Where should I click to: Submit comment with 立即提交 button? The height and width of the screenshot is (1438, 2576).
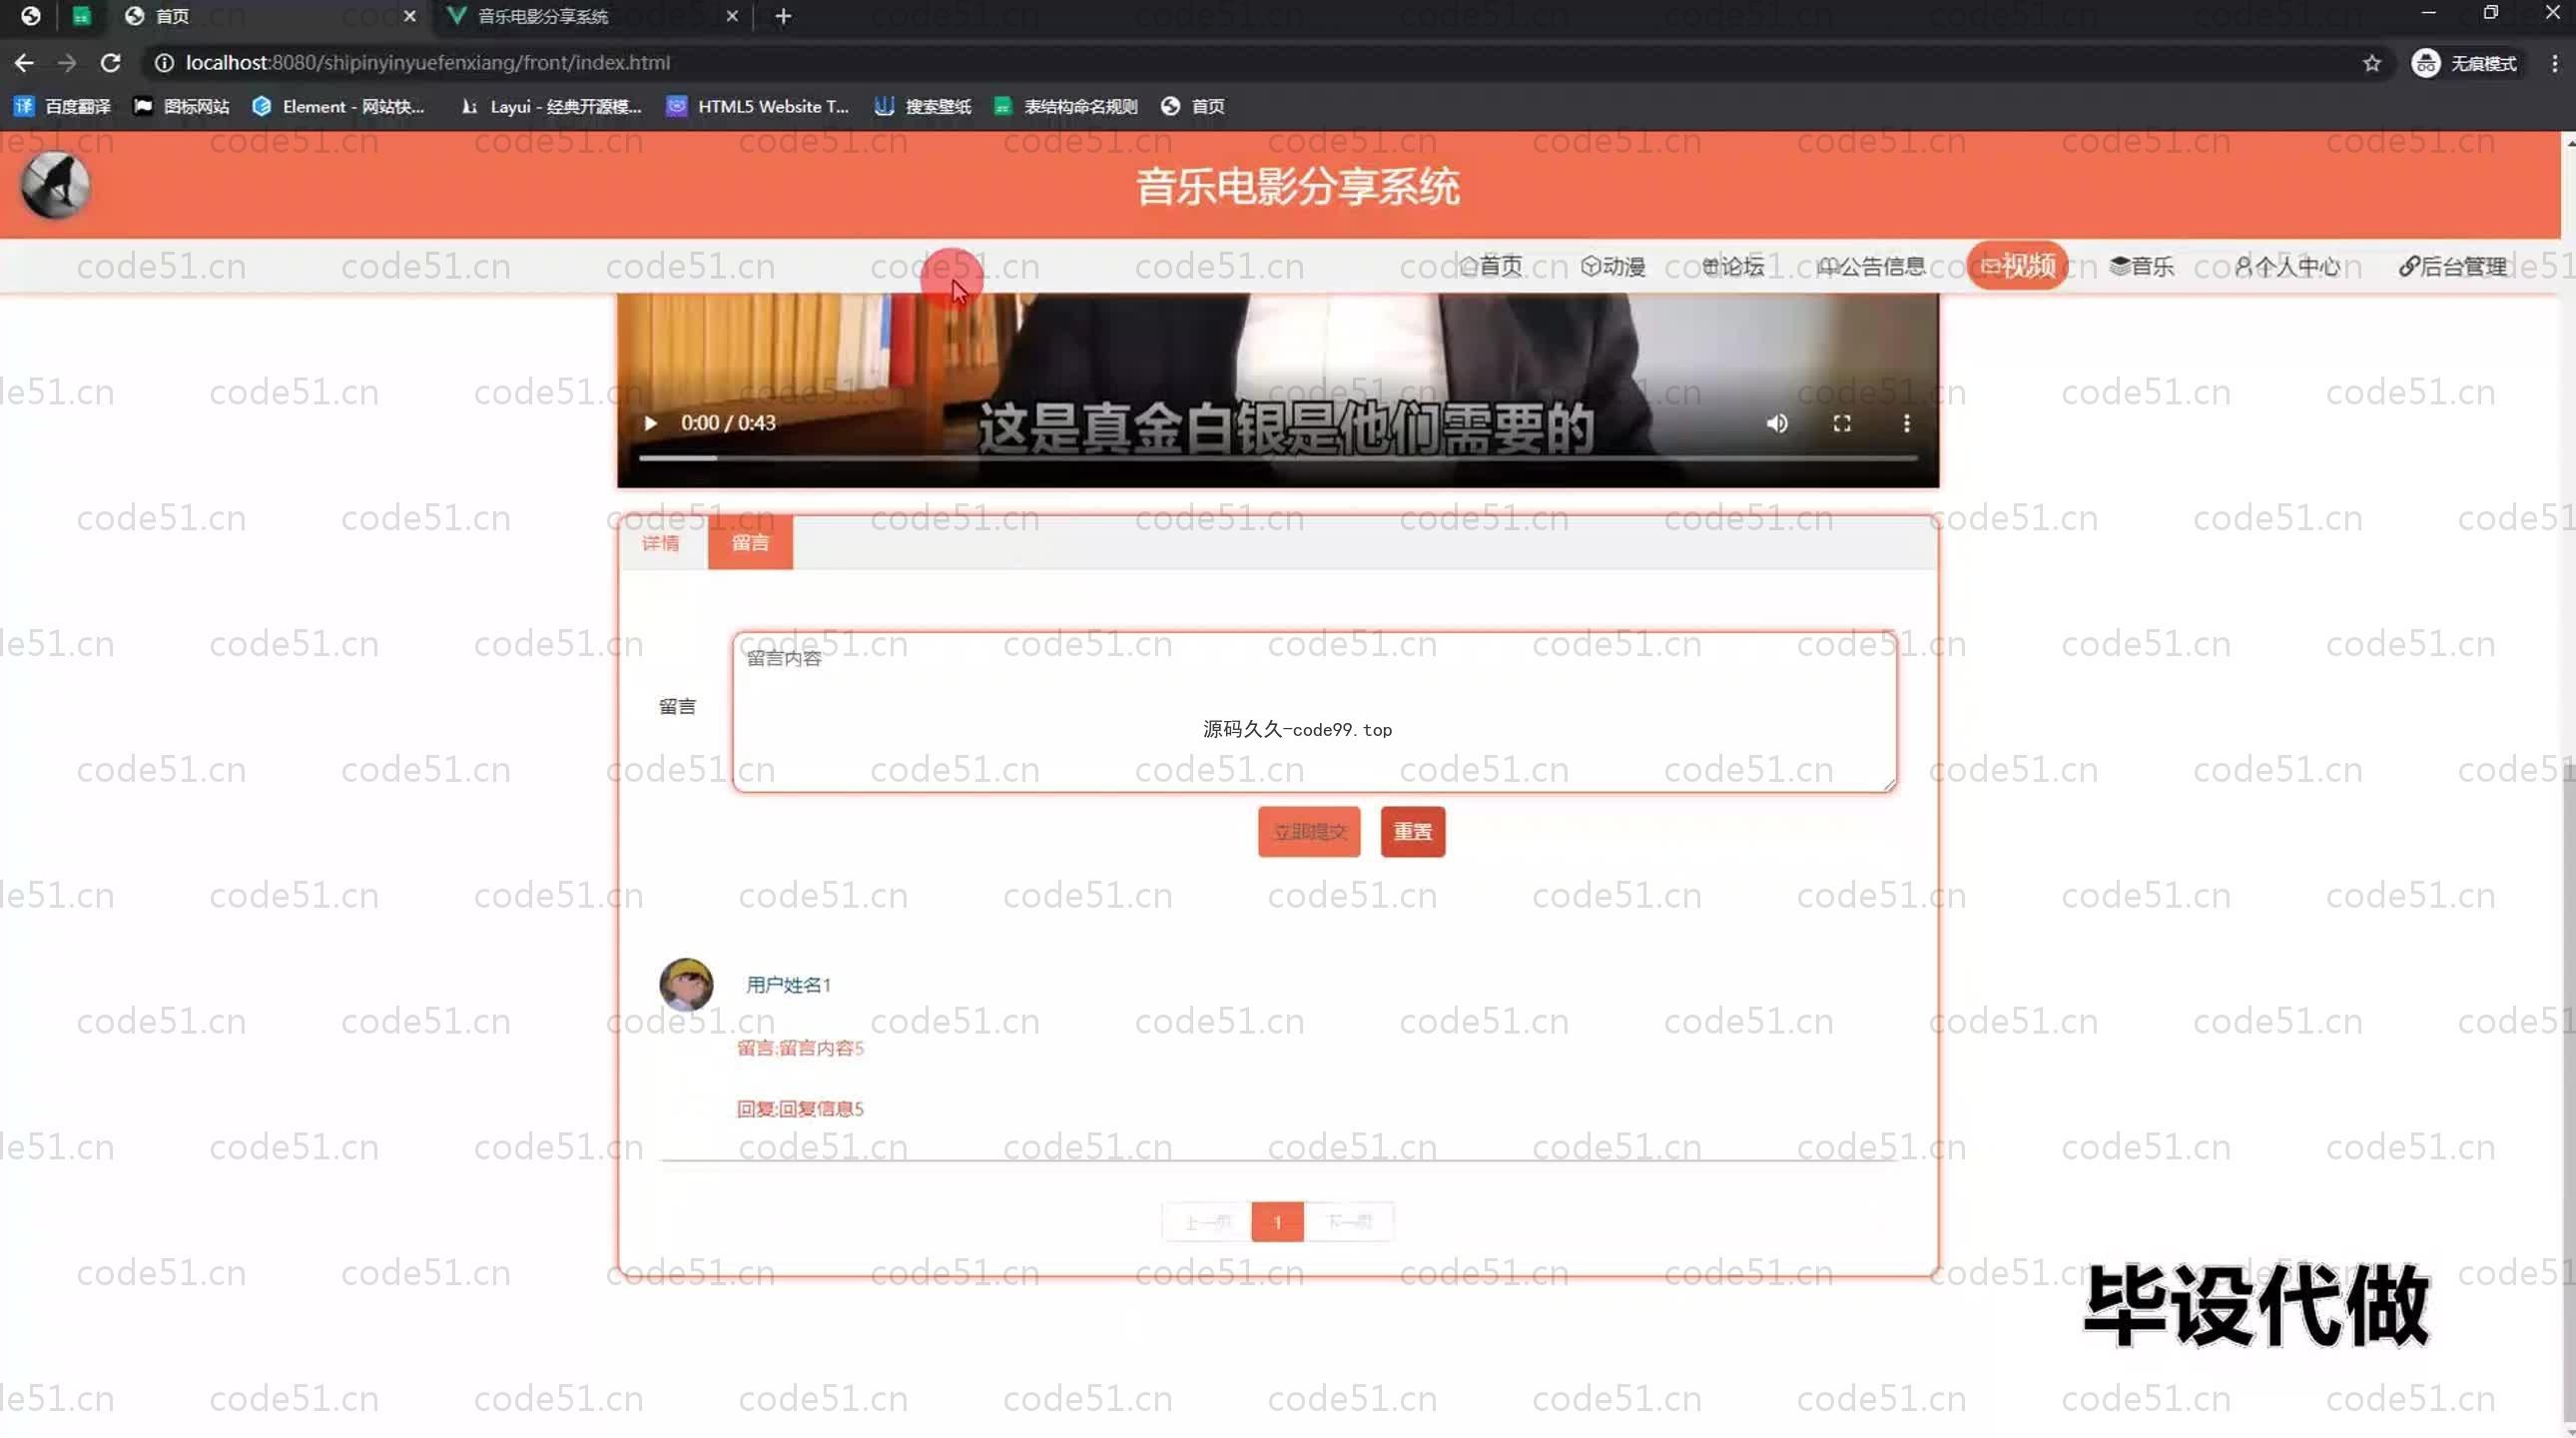point(1309,831)
